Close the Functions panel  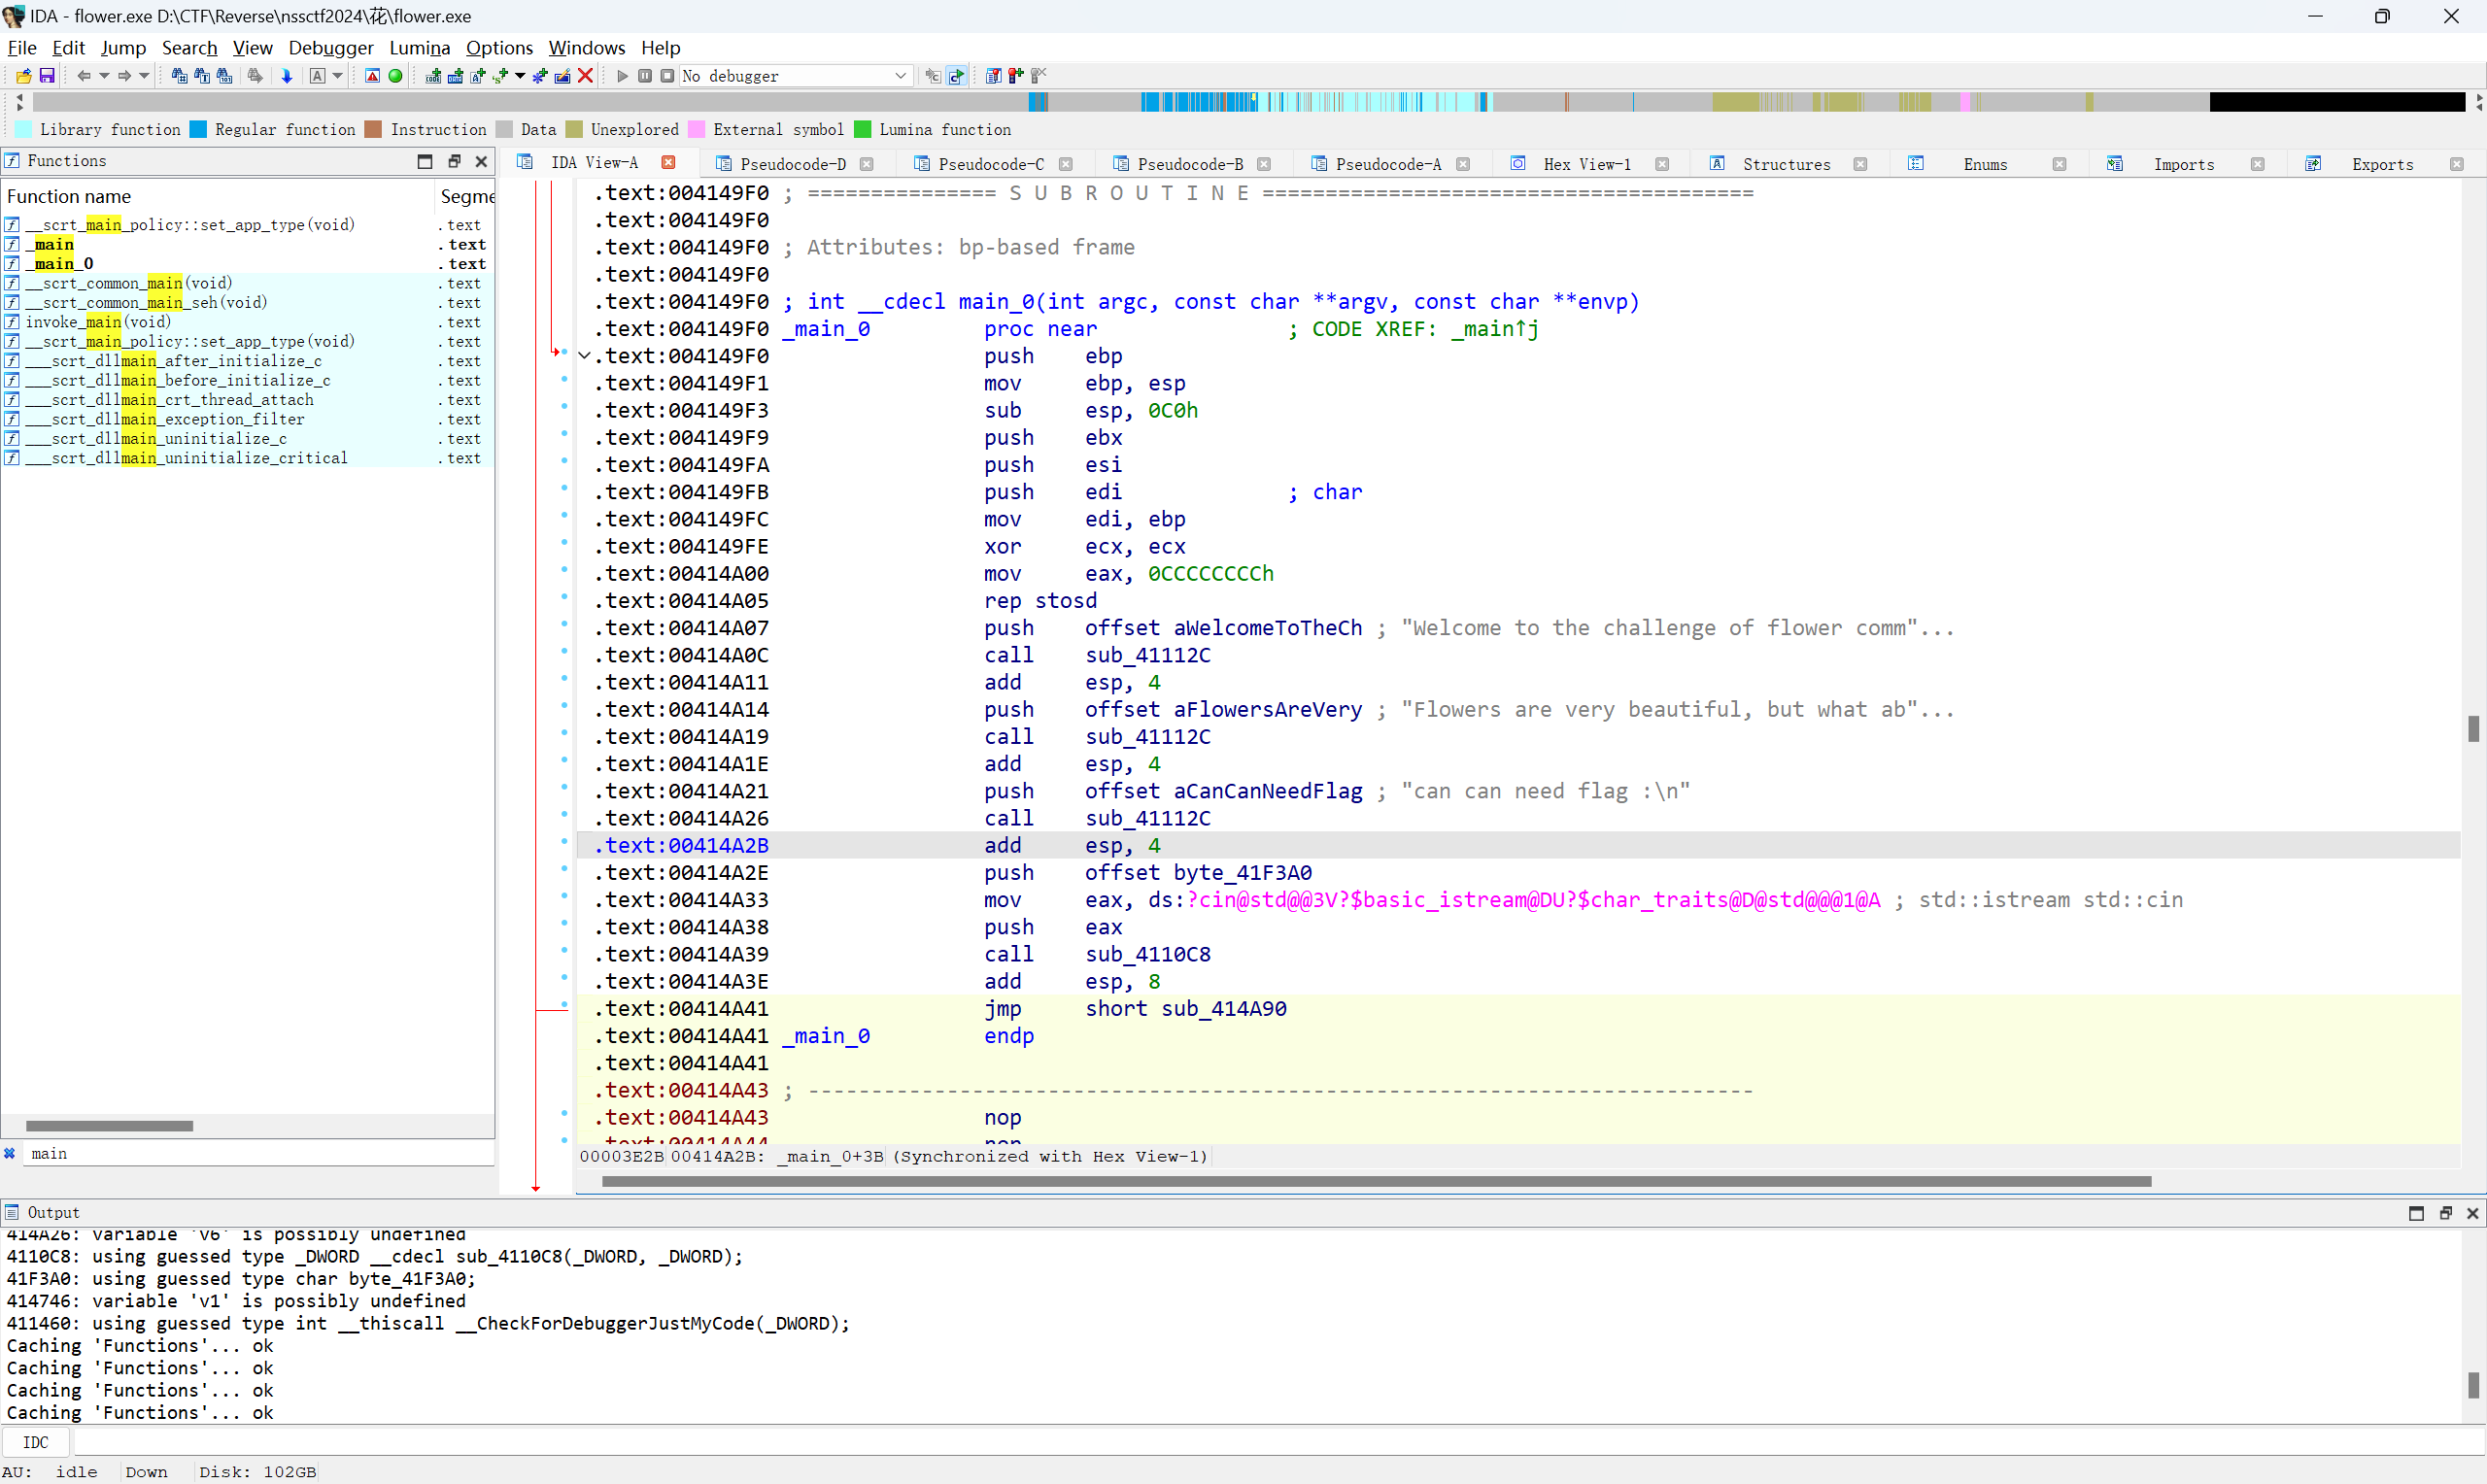pos(482,161)
